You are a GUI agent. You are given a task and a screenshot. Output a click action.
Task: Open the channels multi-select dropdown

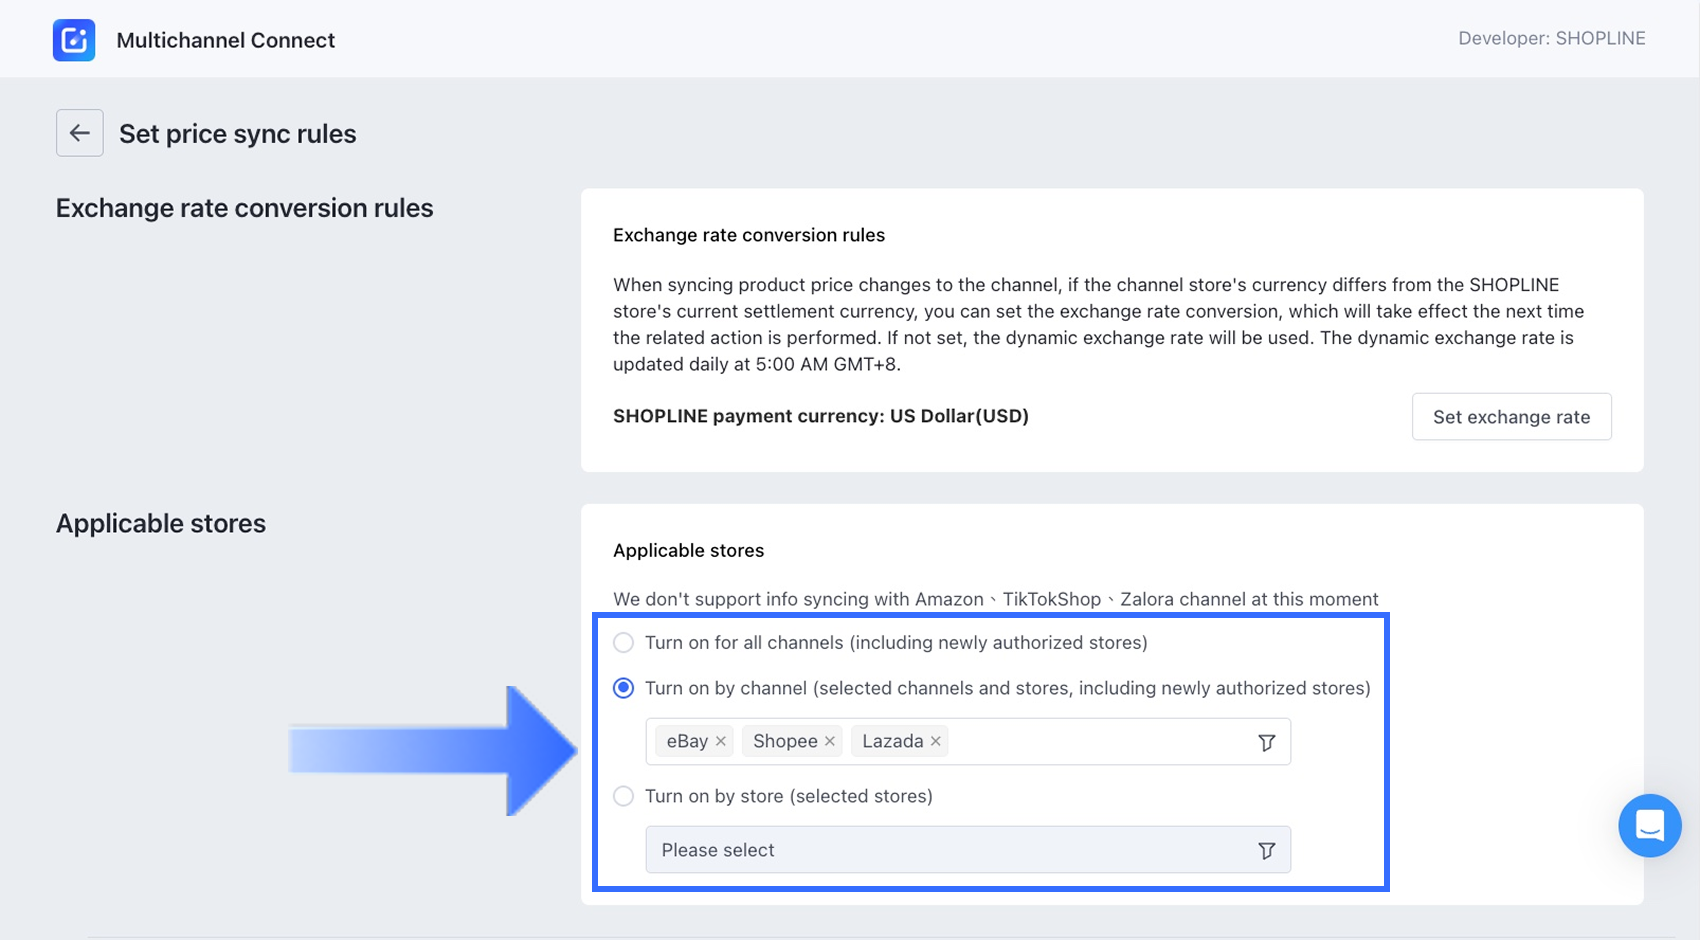(x=1100, y=742)
